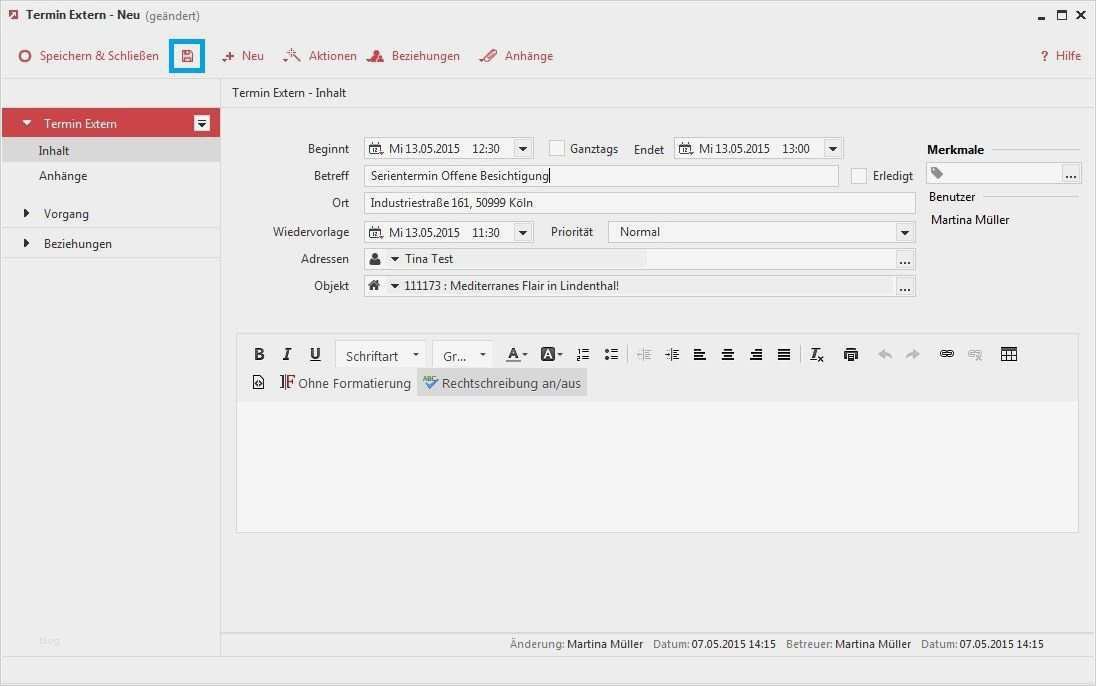Click the person icon in Adressen field
This screenshot has height=686, width=1096.
coord(375,259)
